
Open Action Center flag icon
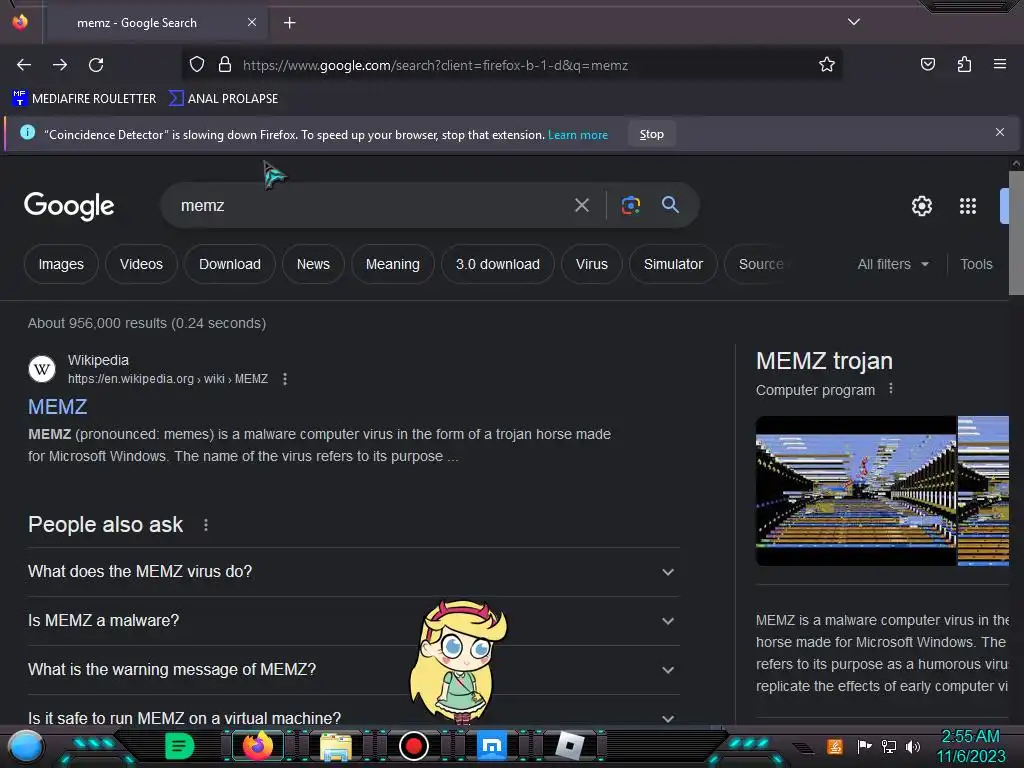click(x=864, y=746)
